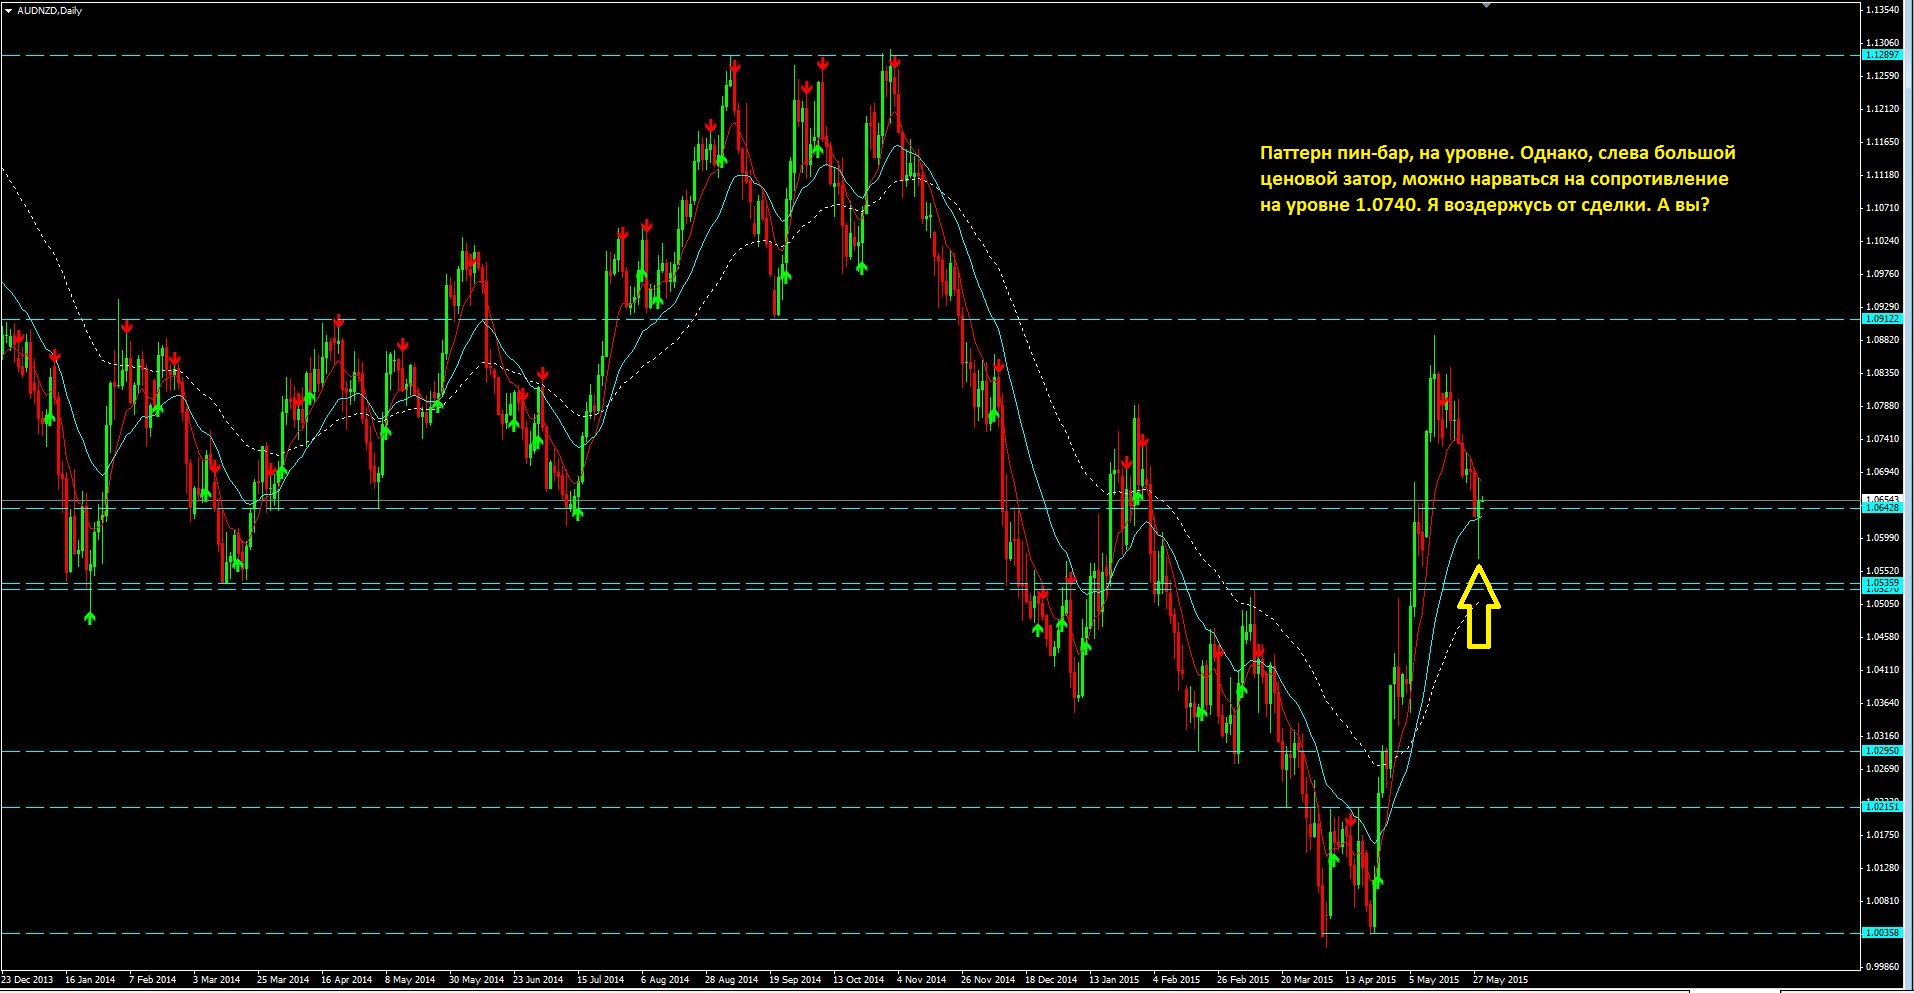
Task: Click the 4 Feb 2015 date label
Action: [x=1176, y=980]
